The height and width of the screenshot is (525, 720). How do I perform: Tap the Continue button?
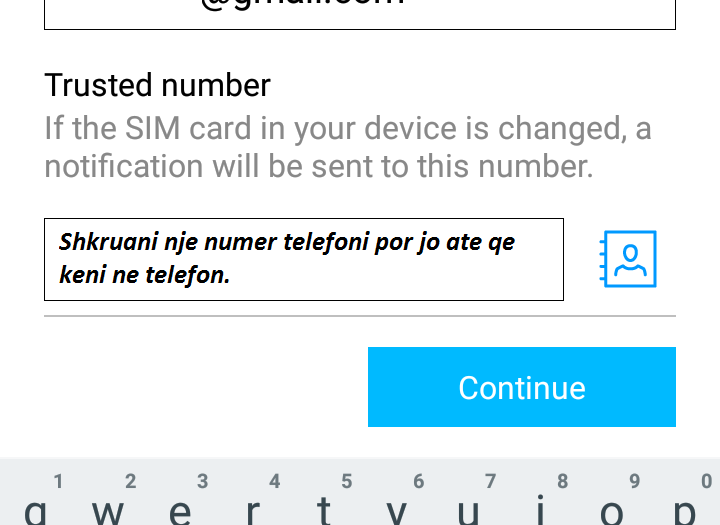(x=522, y=387)
